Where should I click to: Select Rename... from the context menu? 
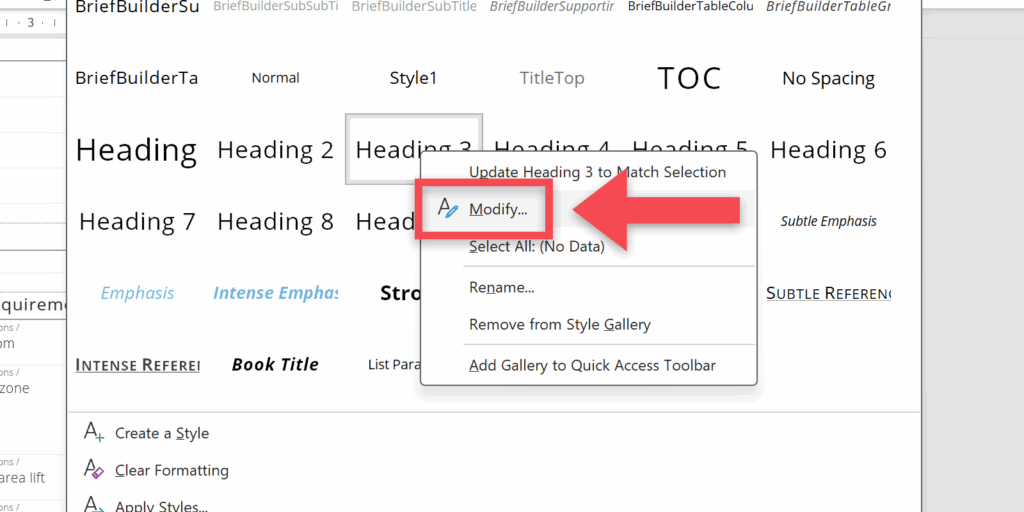[501, 288]
